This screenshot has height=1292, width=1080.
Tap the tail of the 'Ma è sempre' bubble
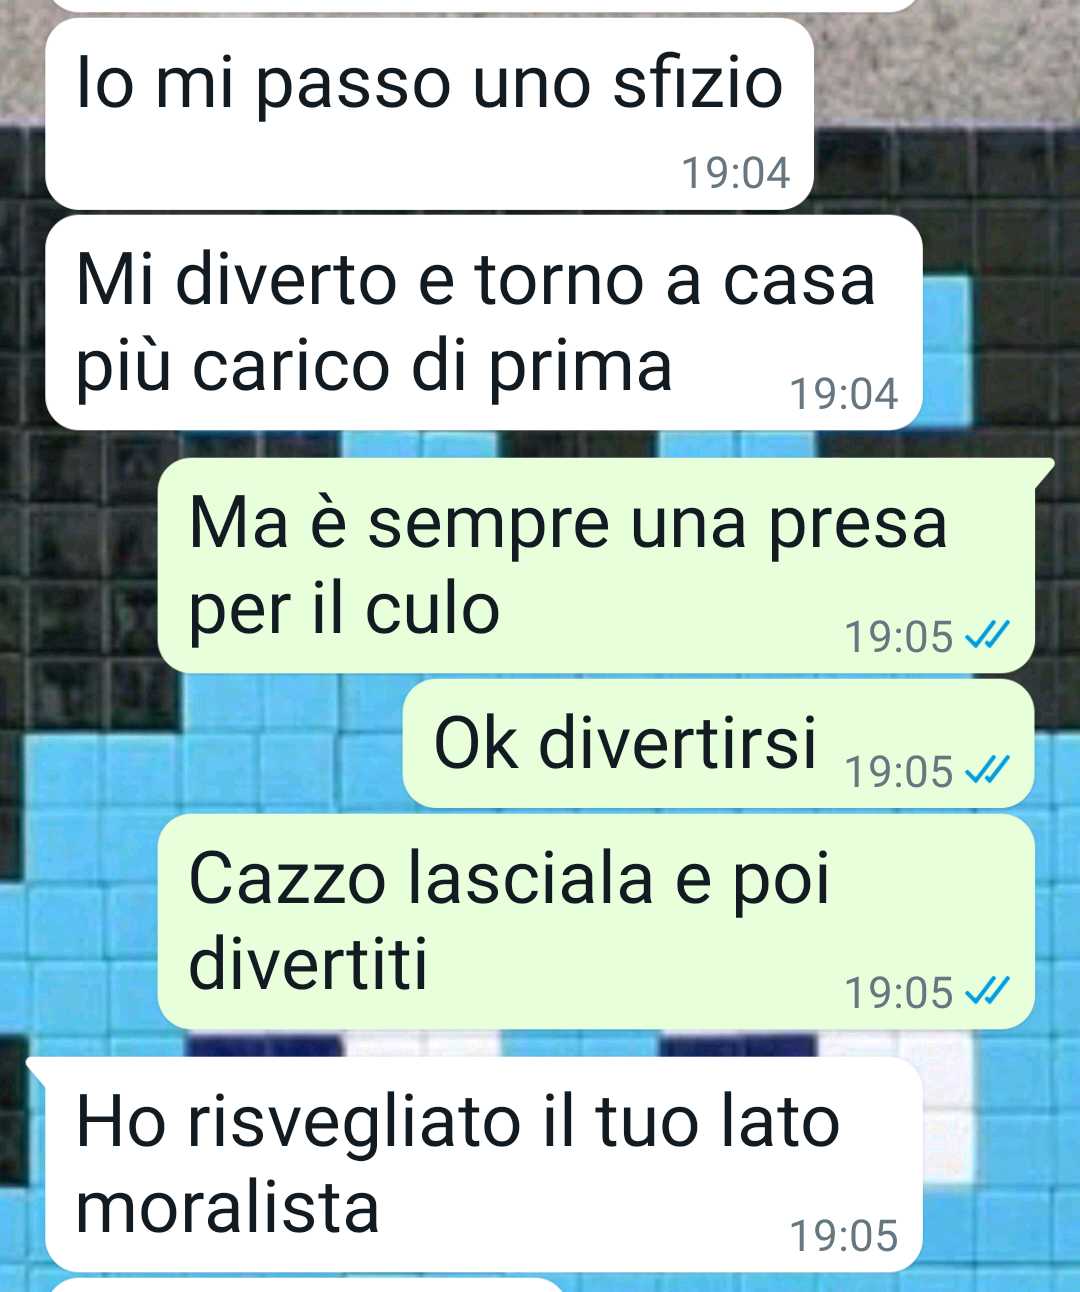pos(1044,470)
